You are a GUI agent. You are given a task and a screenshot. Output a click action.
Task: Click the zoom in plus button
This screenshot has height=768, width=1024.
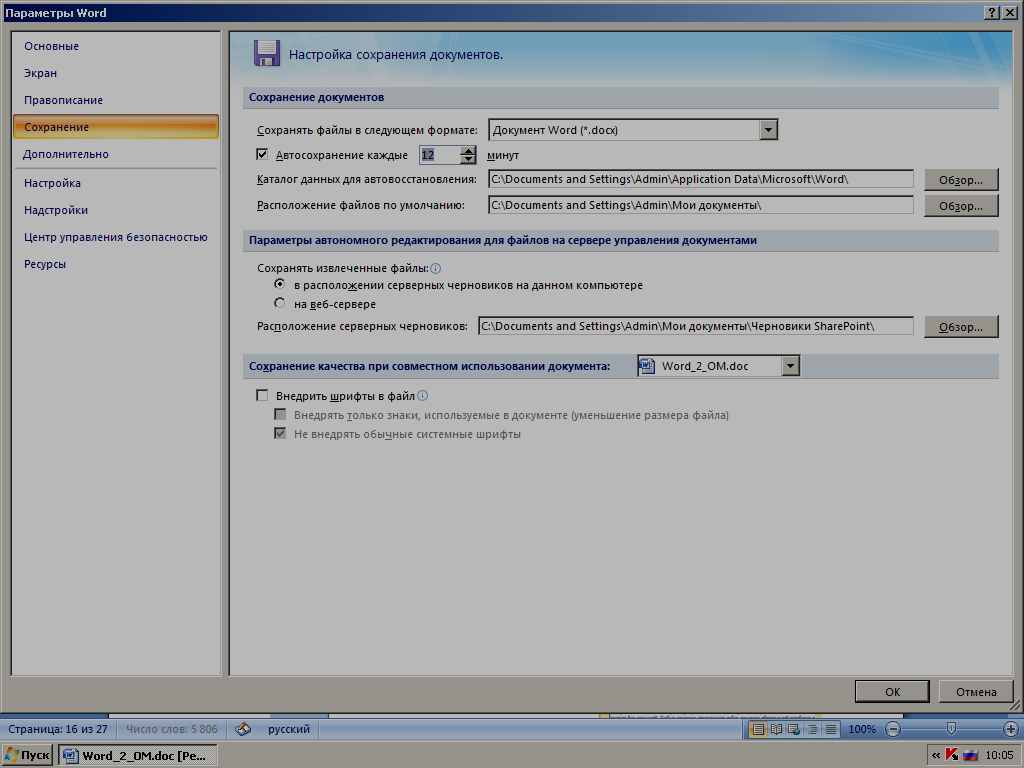pyautogui.click(x=1010, y=729)
